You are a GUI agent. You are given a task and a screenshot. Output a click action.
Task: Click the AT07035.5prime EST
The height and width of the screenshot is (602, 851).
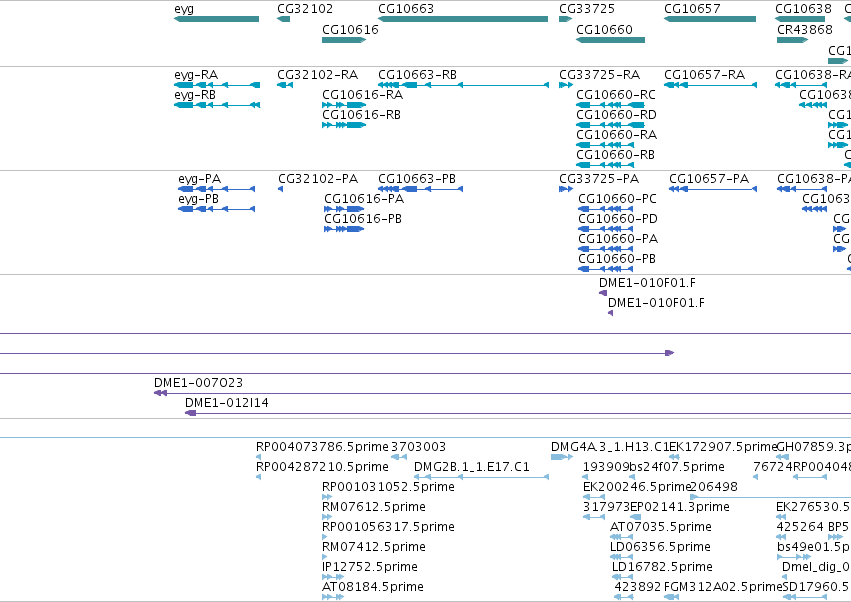pyautogui.click(x=621, y=537)
